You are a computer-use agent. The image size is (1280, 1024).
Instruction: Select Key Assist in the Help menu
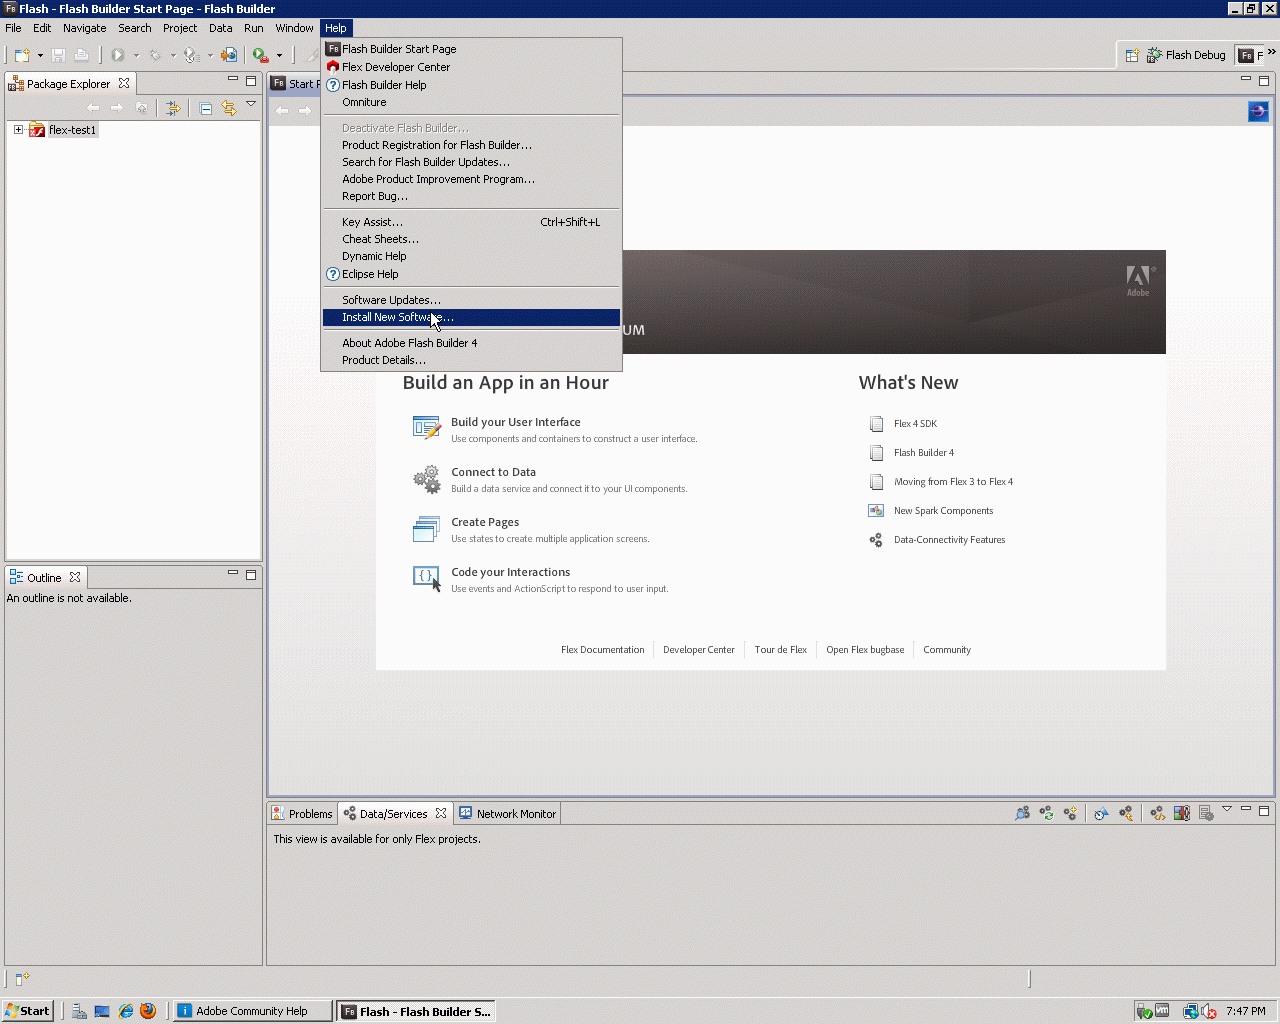point(471,222)
